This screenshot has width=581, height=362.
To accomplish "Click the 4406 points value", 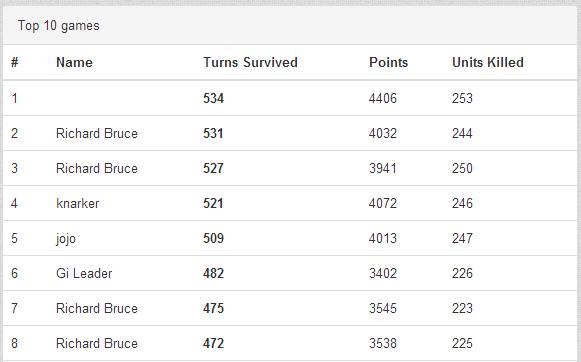I will (383, 99).
